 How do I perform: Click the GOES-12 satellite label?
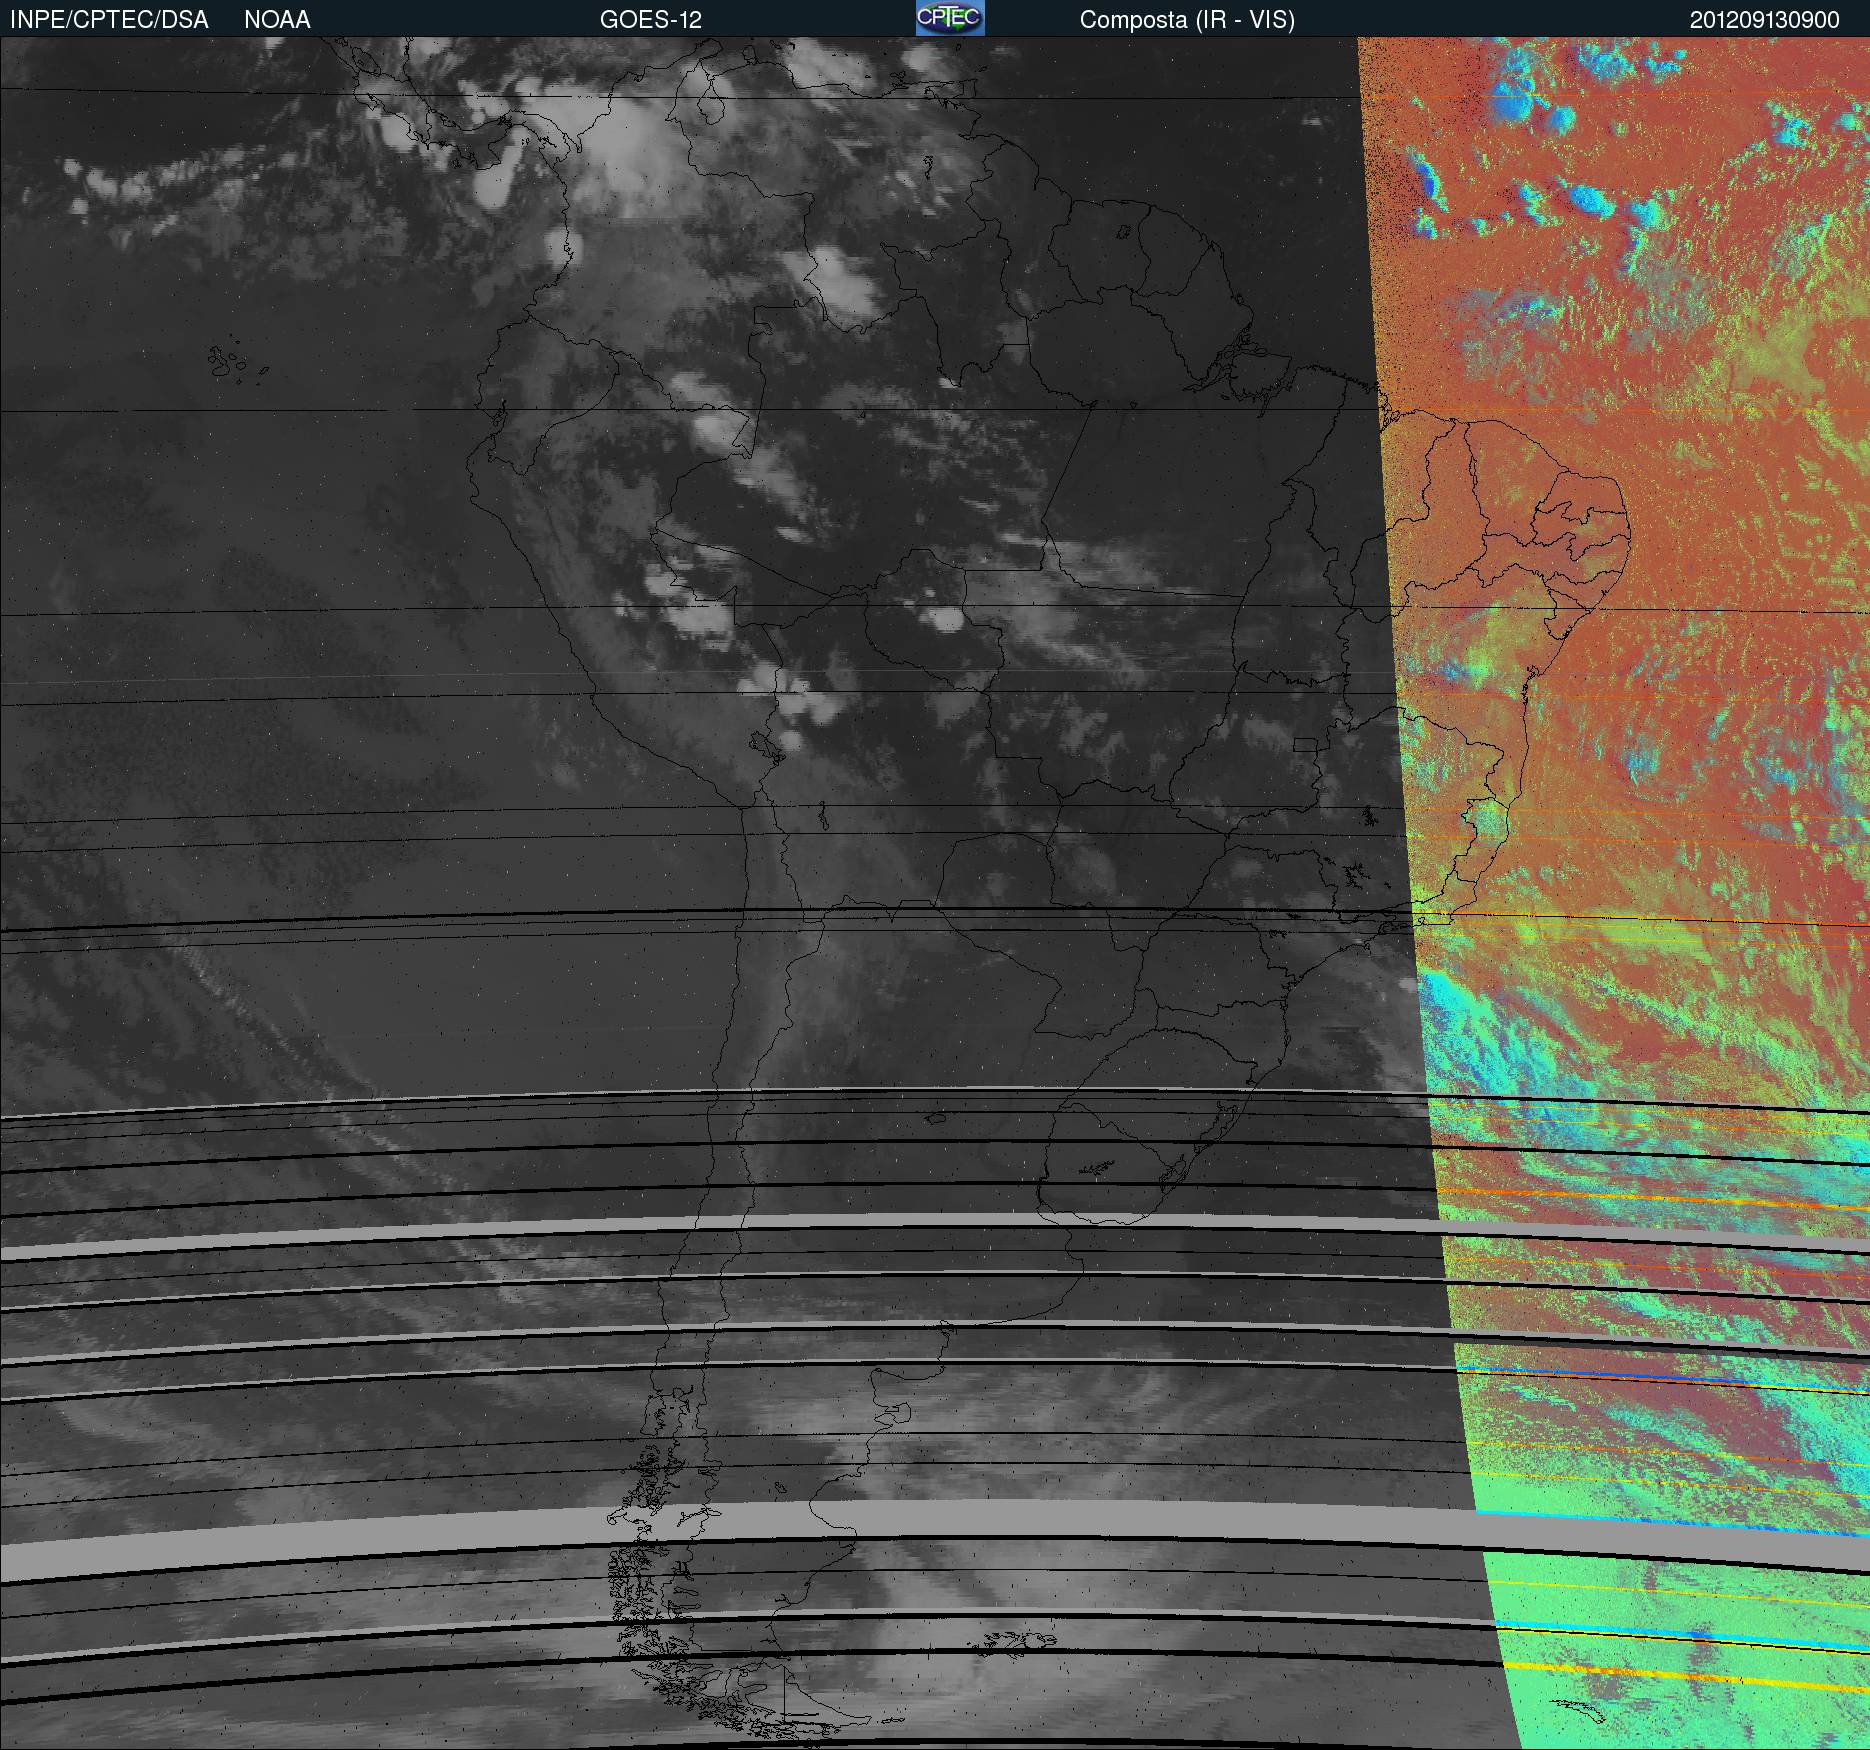pyautogui.click(x=651, y=20)
